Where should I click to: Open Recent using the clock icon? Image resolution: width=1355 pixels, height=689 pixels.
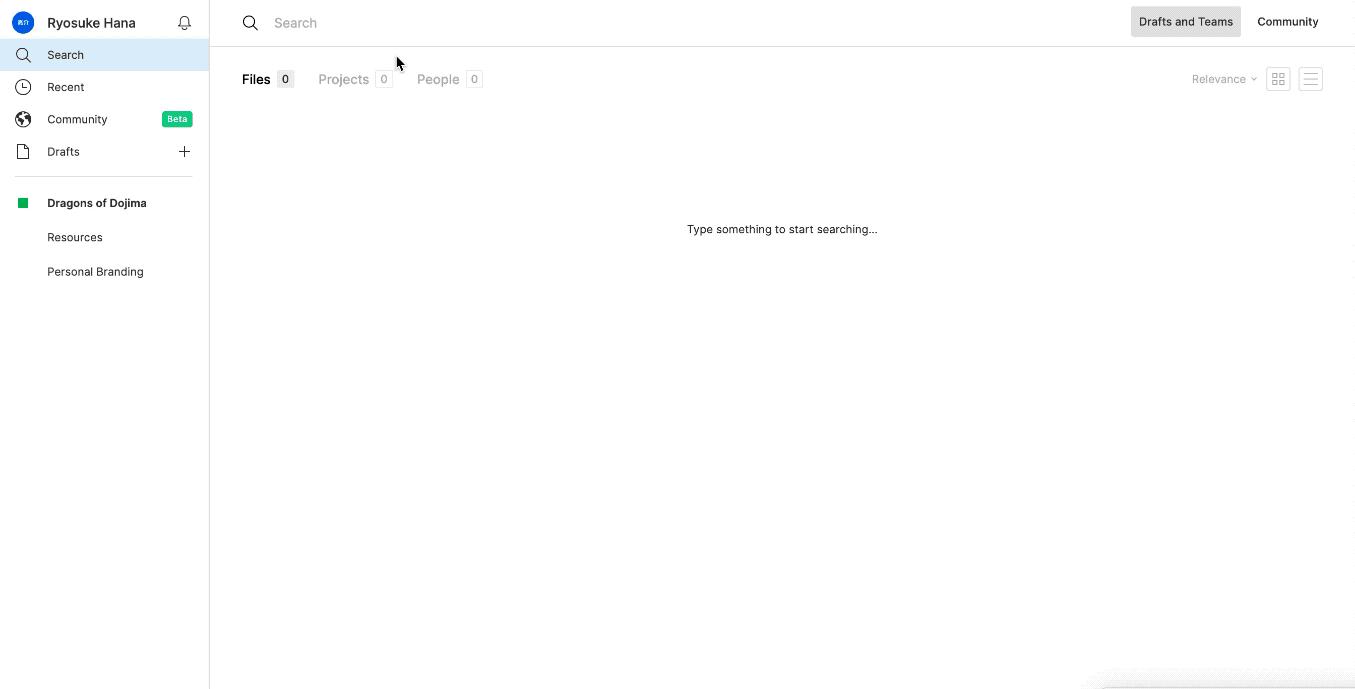tap(23, 87)
